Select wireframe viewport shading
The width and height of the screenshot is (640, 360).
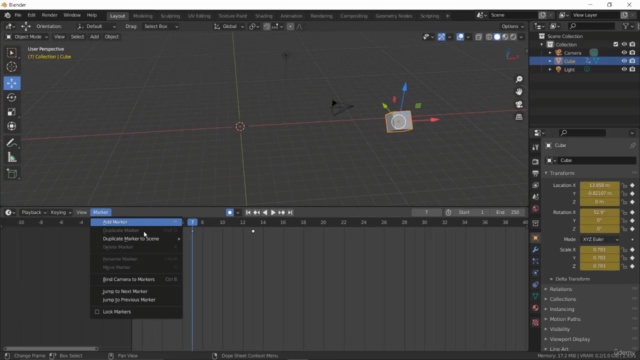click(x=489, y=37)
